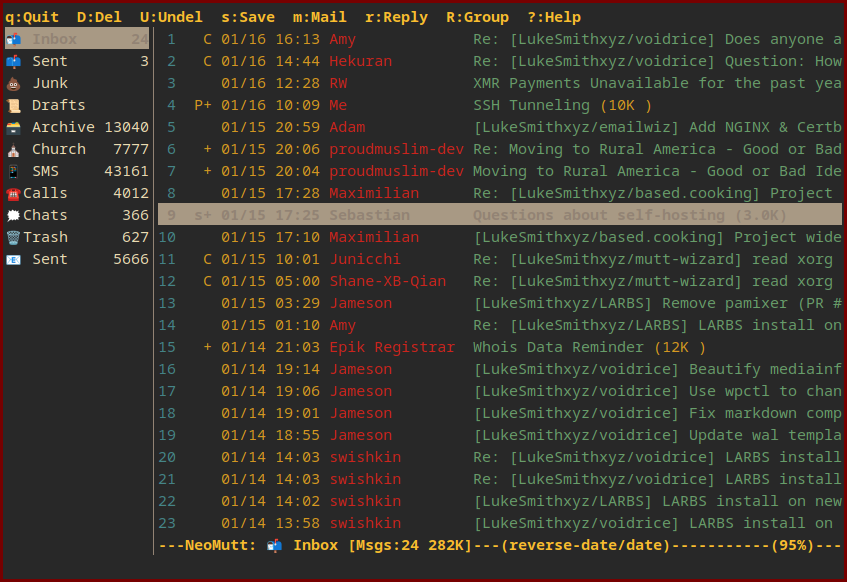Open the SMS mobile-phone icon

tap(14, 171)
